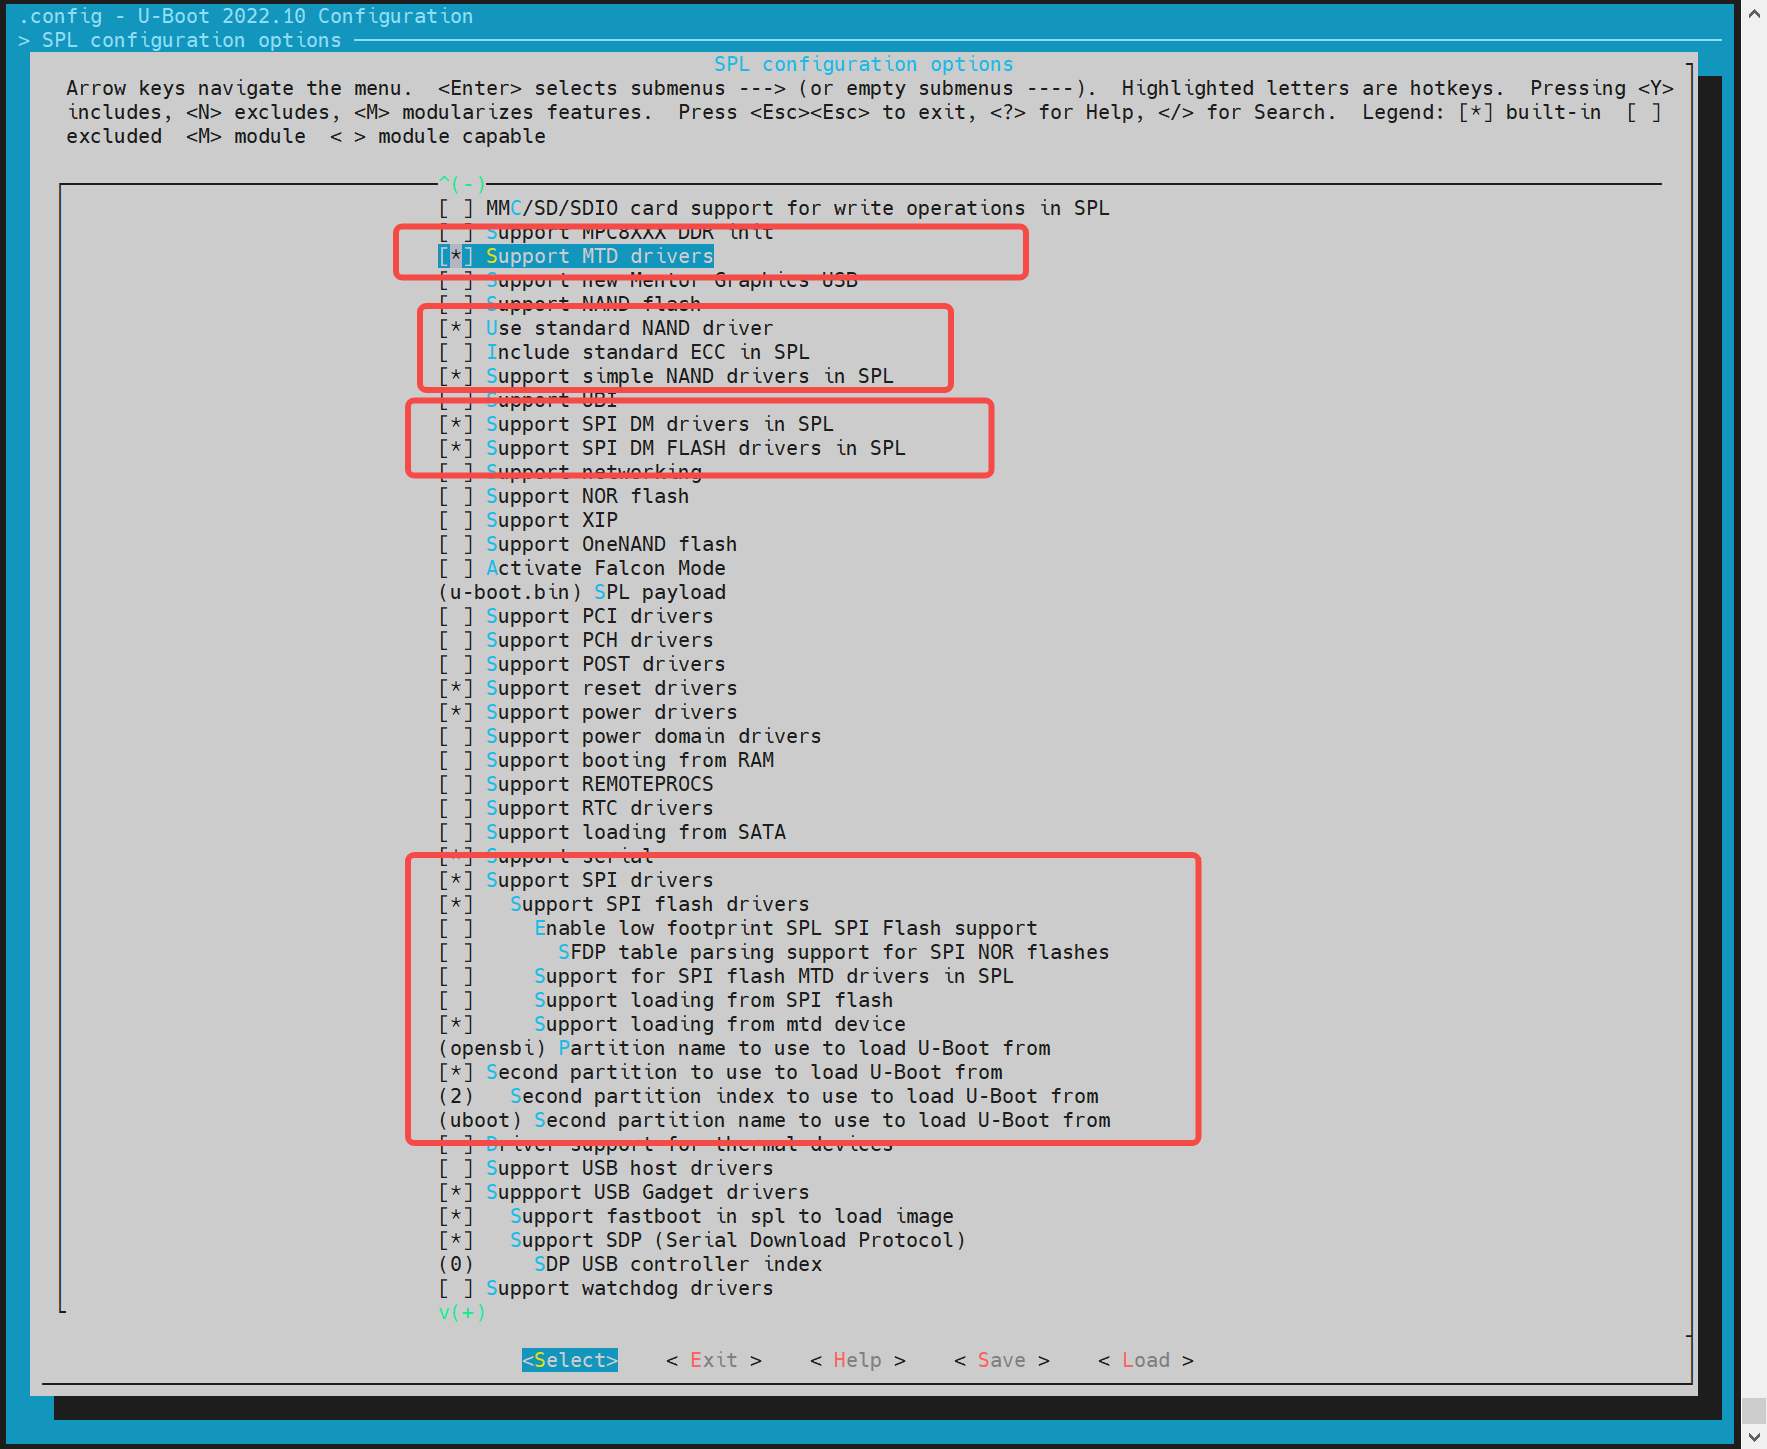
Task: Click Load in the bottom bar
Action: tap(1145, 1360)
